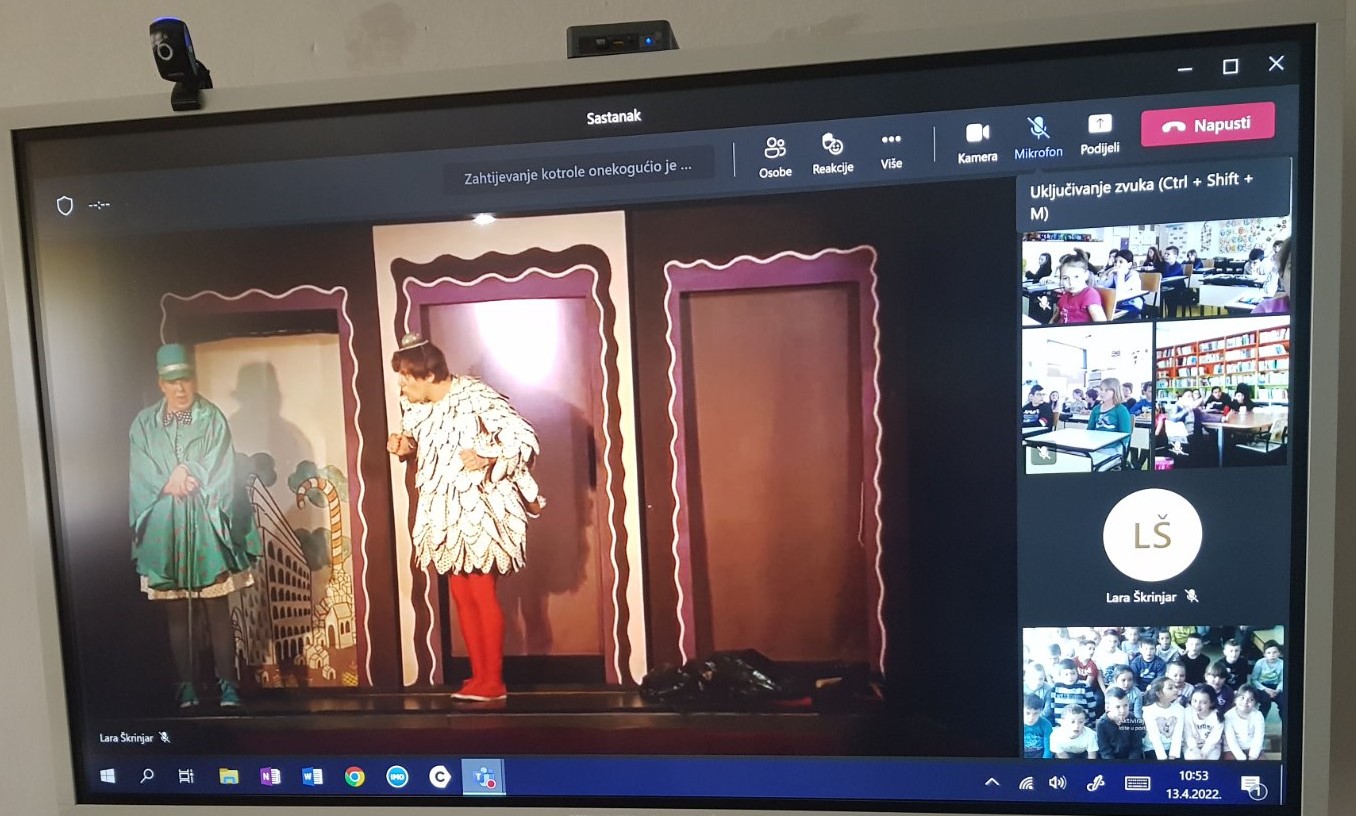The height and width of the screenshot is (816, 1356).
Task: Click the speaker volume tray icon
Action: coord(1057,783)
